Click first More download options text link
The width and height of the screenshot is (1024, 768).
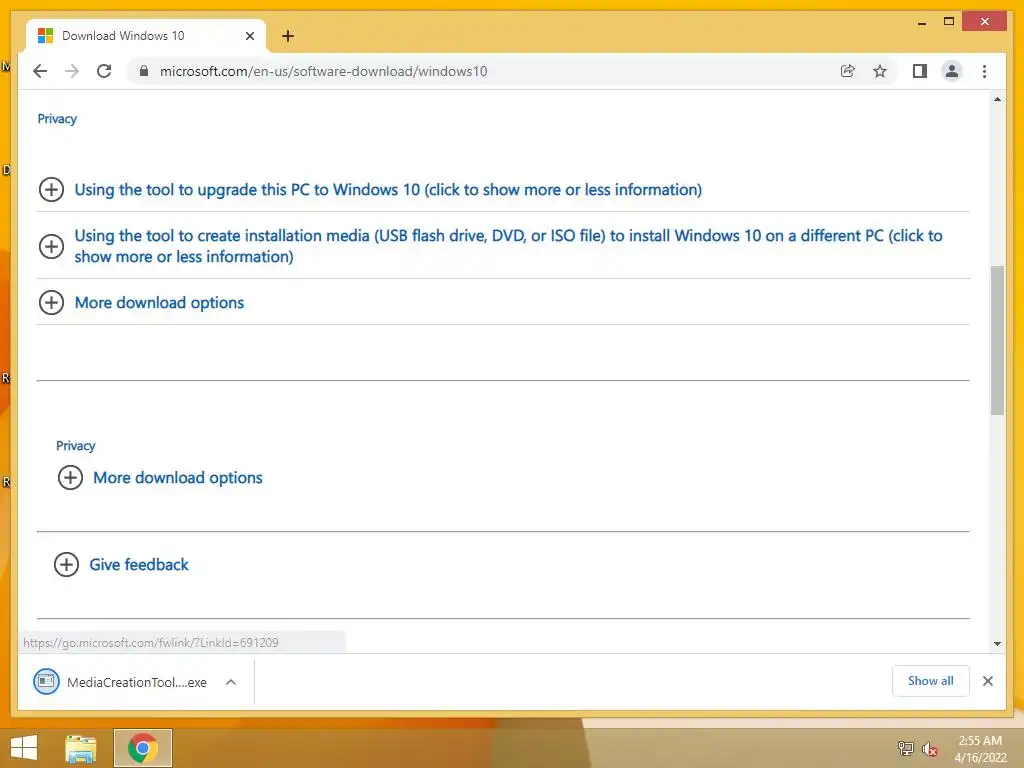[x=159, y=302]
